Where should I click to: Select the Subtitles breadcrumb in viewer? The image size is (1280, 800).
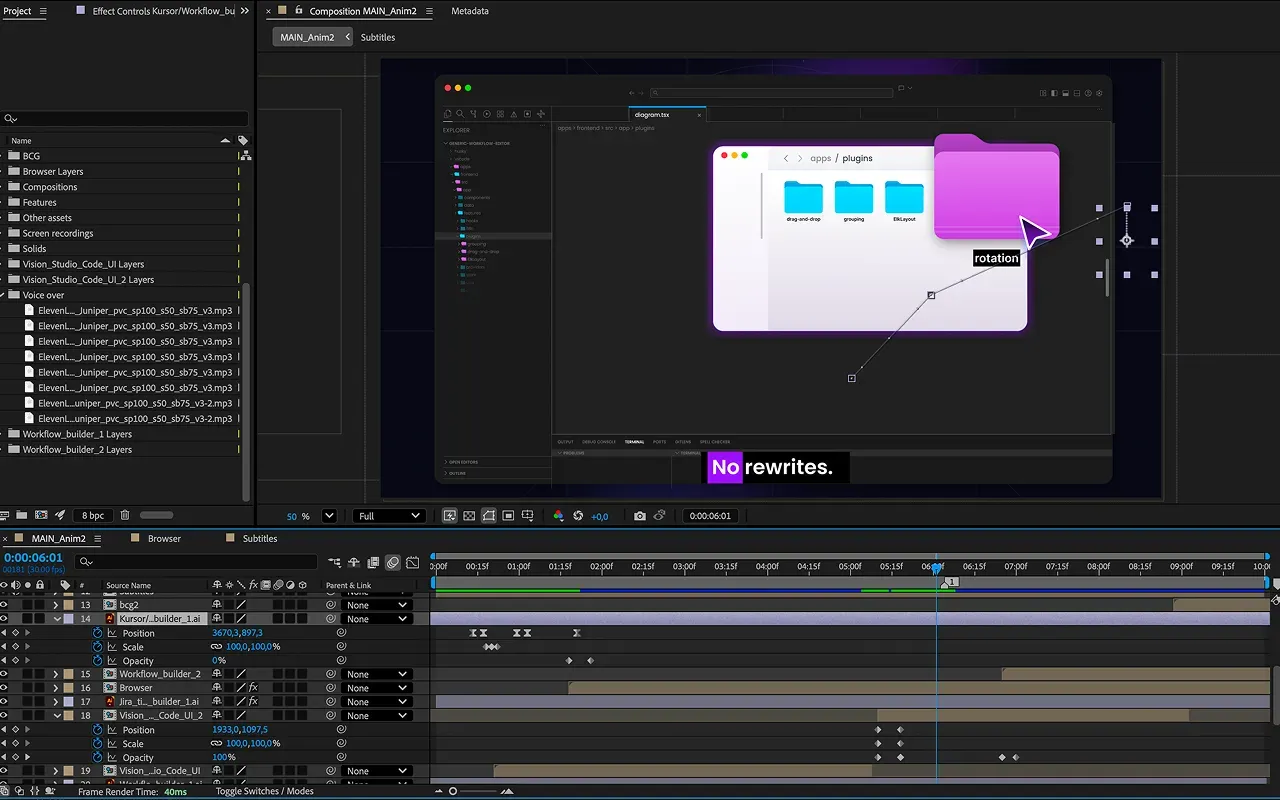coord(378,37)
